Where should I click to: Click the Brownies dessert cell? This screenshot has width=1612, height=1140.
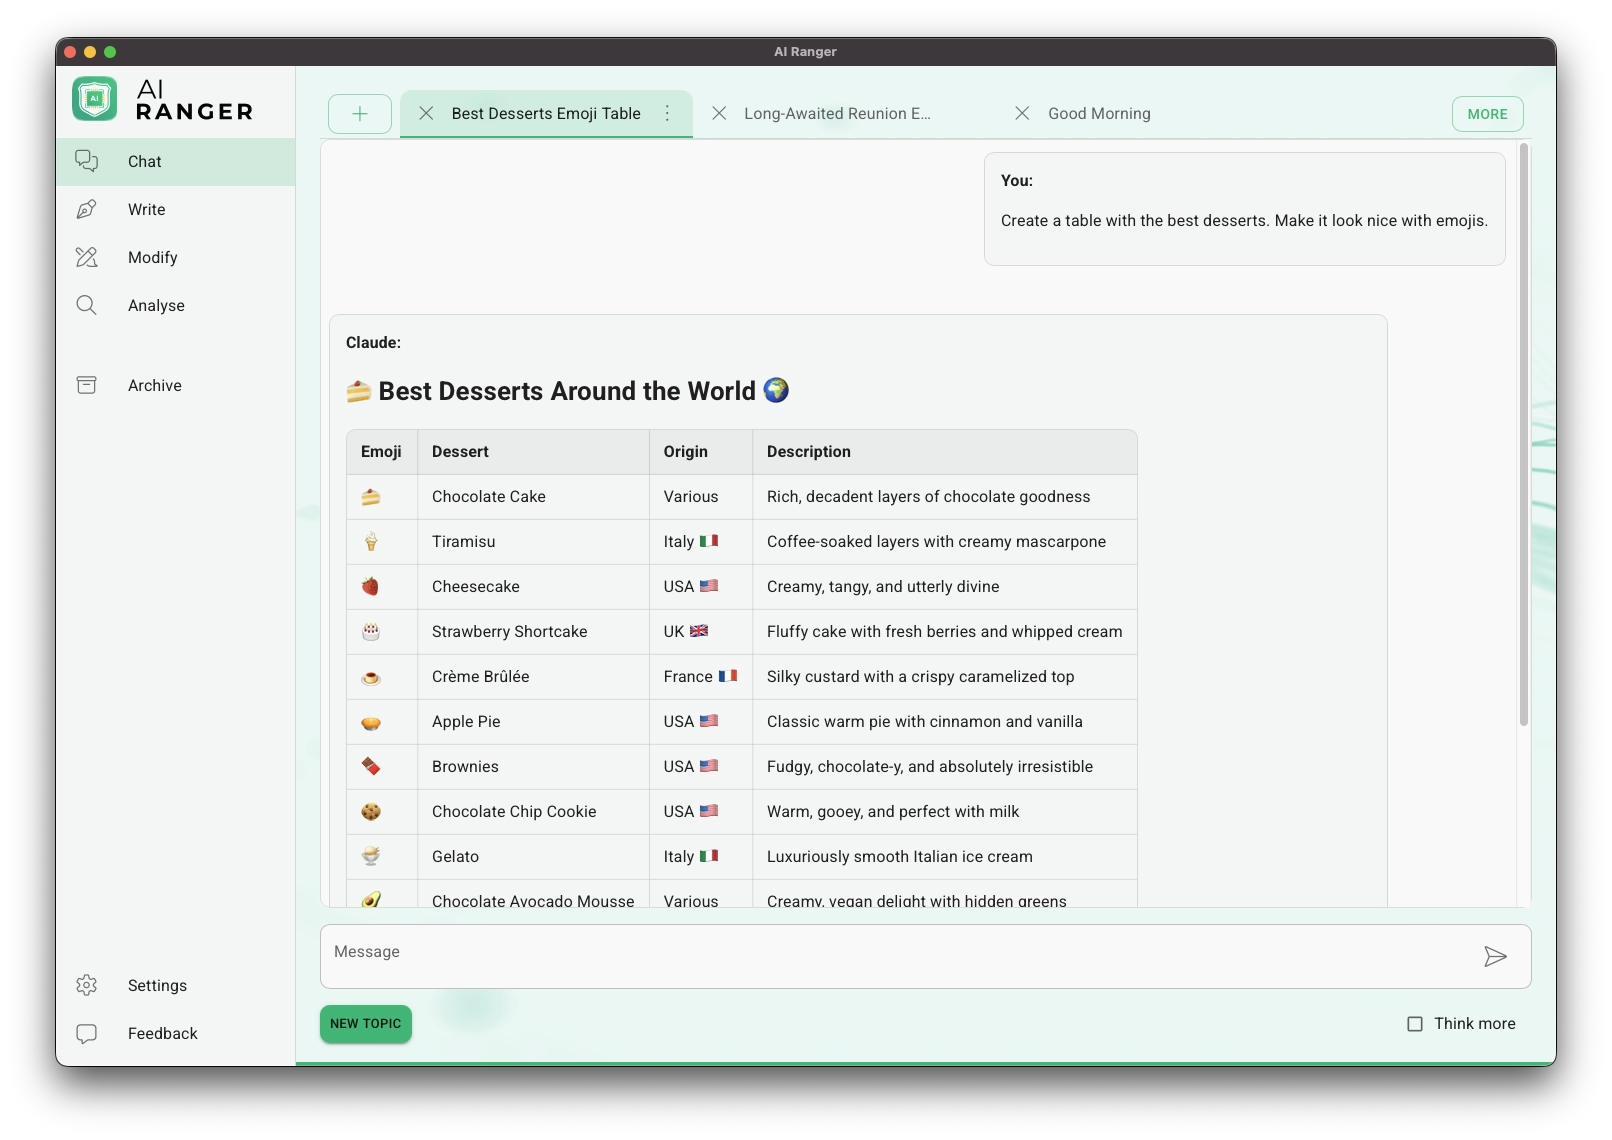tap(533, 767)
